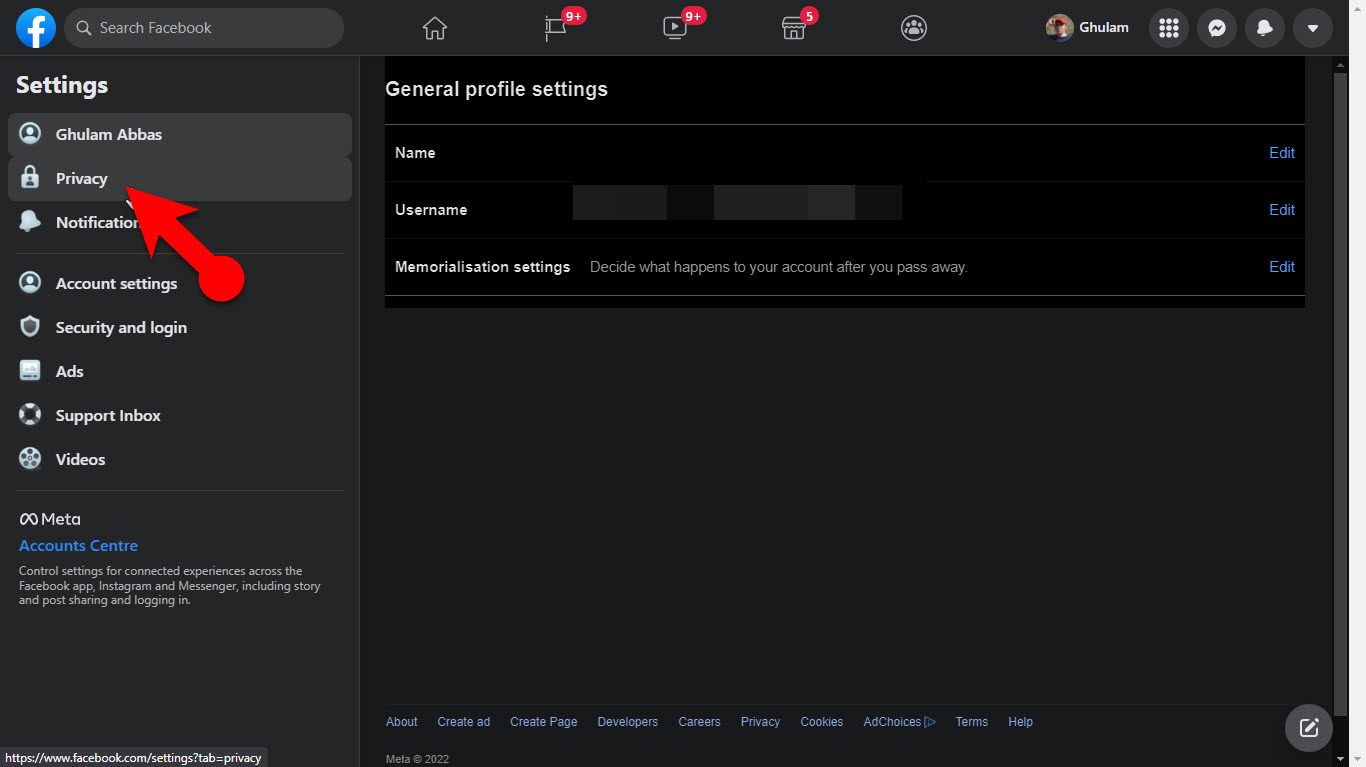This screenshot has height=767, width=1366.
Task: Open the Messenger icon
Action: [x=1216, y=28]
